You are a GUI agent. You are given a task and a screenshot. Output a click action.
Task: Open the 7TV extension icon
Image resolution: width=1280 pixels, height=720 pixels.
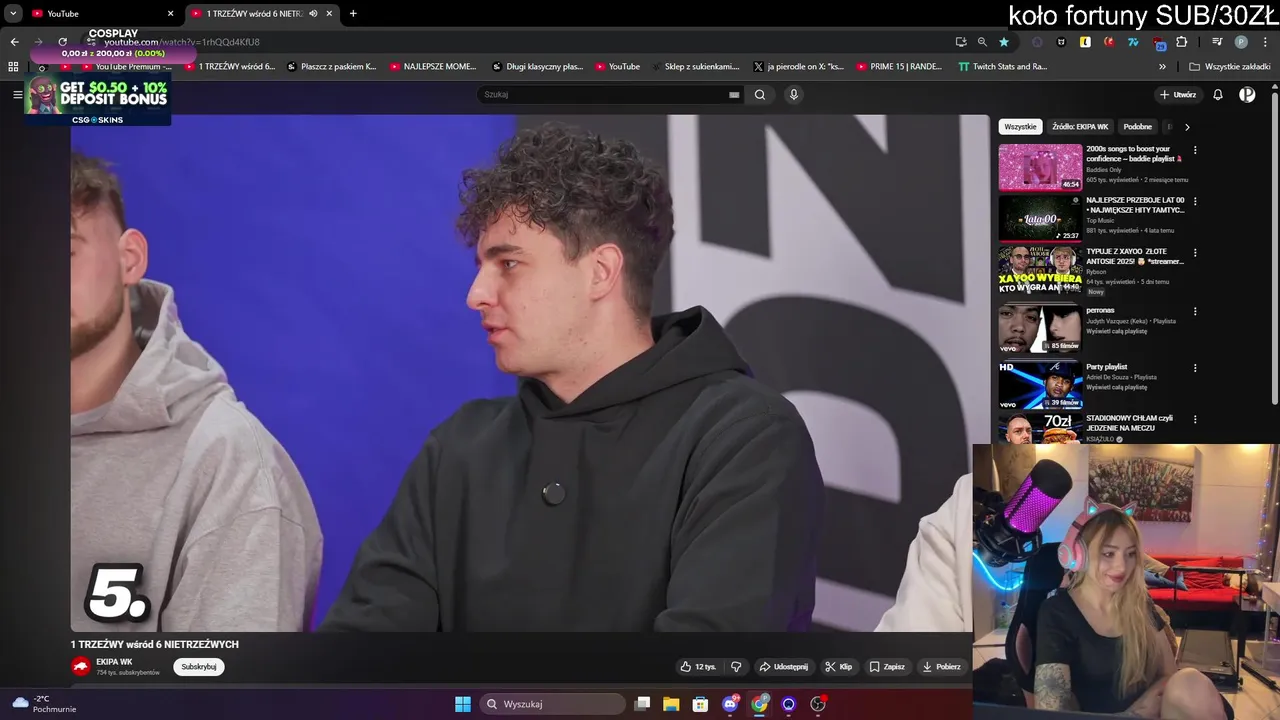tap(1133, 42)
